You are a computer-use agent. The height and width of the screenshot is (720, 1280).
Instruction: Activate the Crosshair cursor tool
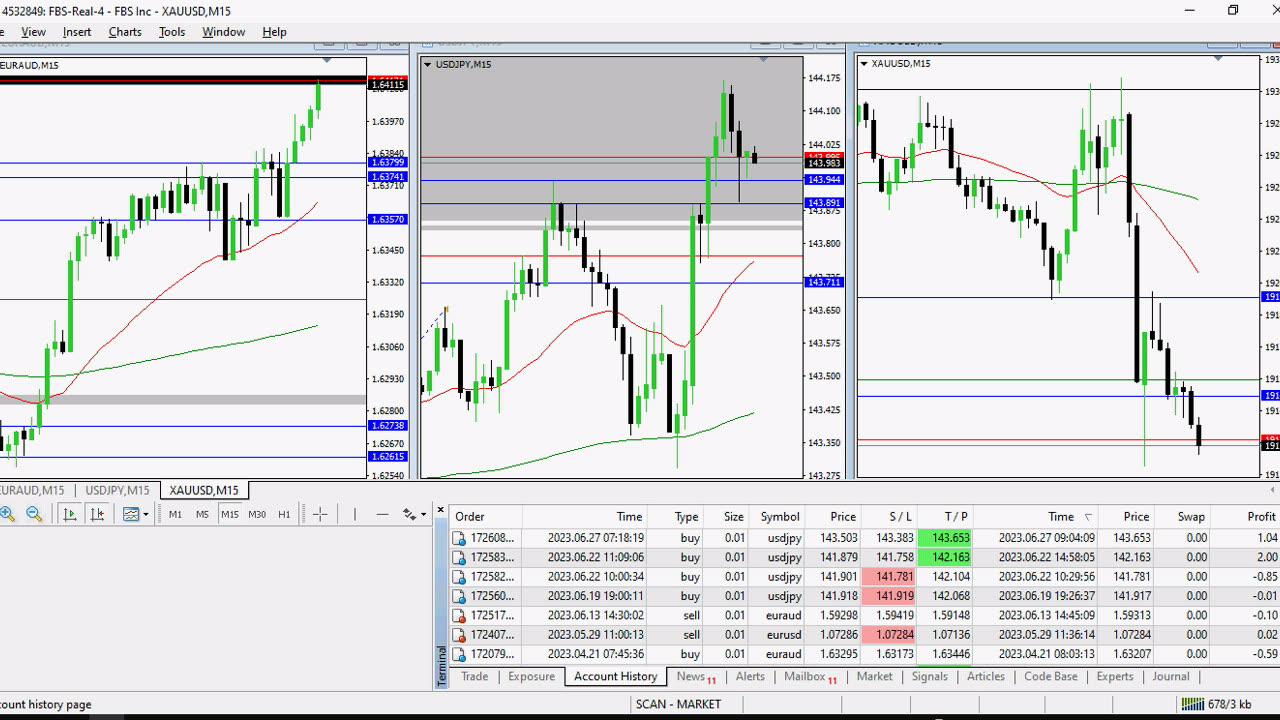pos(320,514)
